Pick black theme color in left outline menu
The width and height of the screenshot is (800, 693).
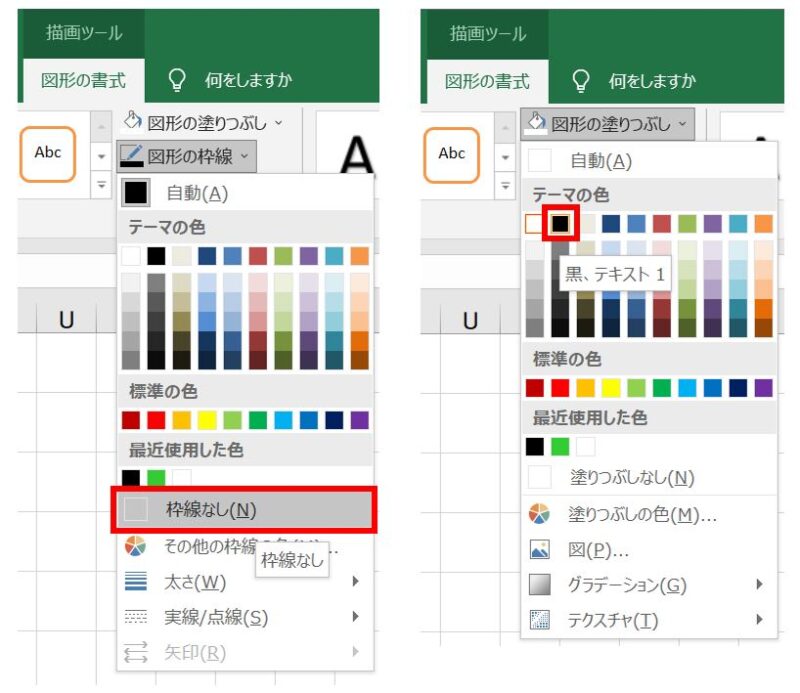[x=156, y=256]
